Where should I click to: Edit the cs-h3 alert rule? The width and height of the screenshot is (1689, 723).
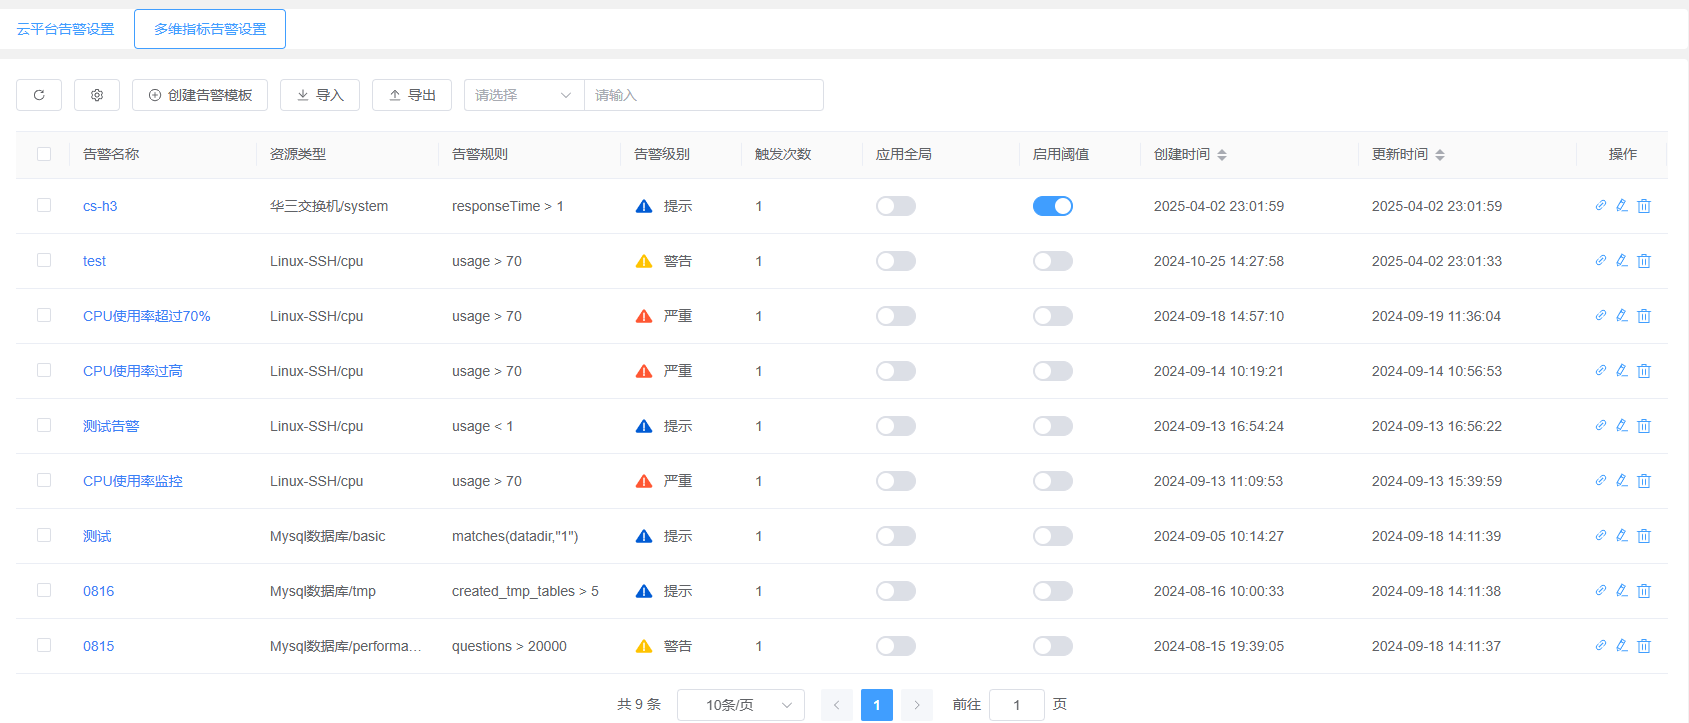[1622, 205]
